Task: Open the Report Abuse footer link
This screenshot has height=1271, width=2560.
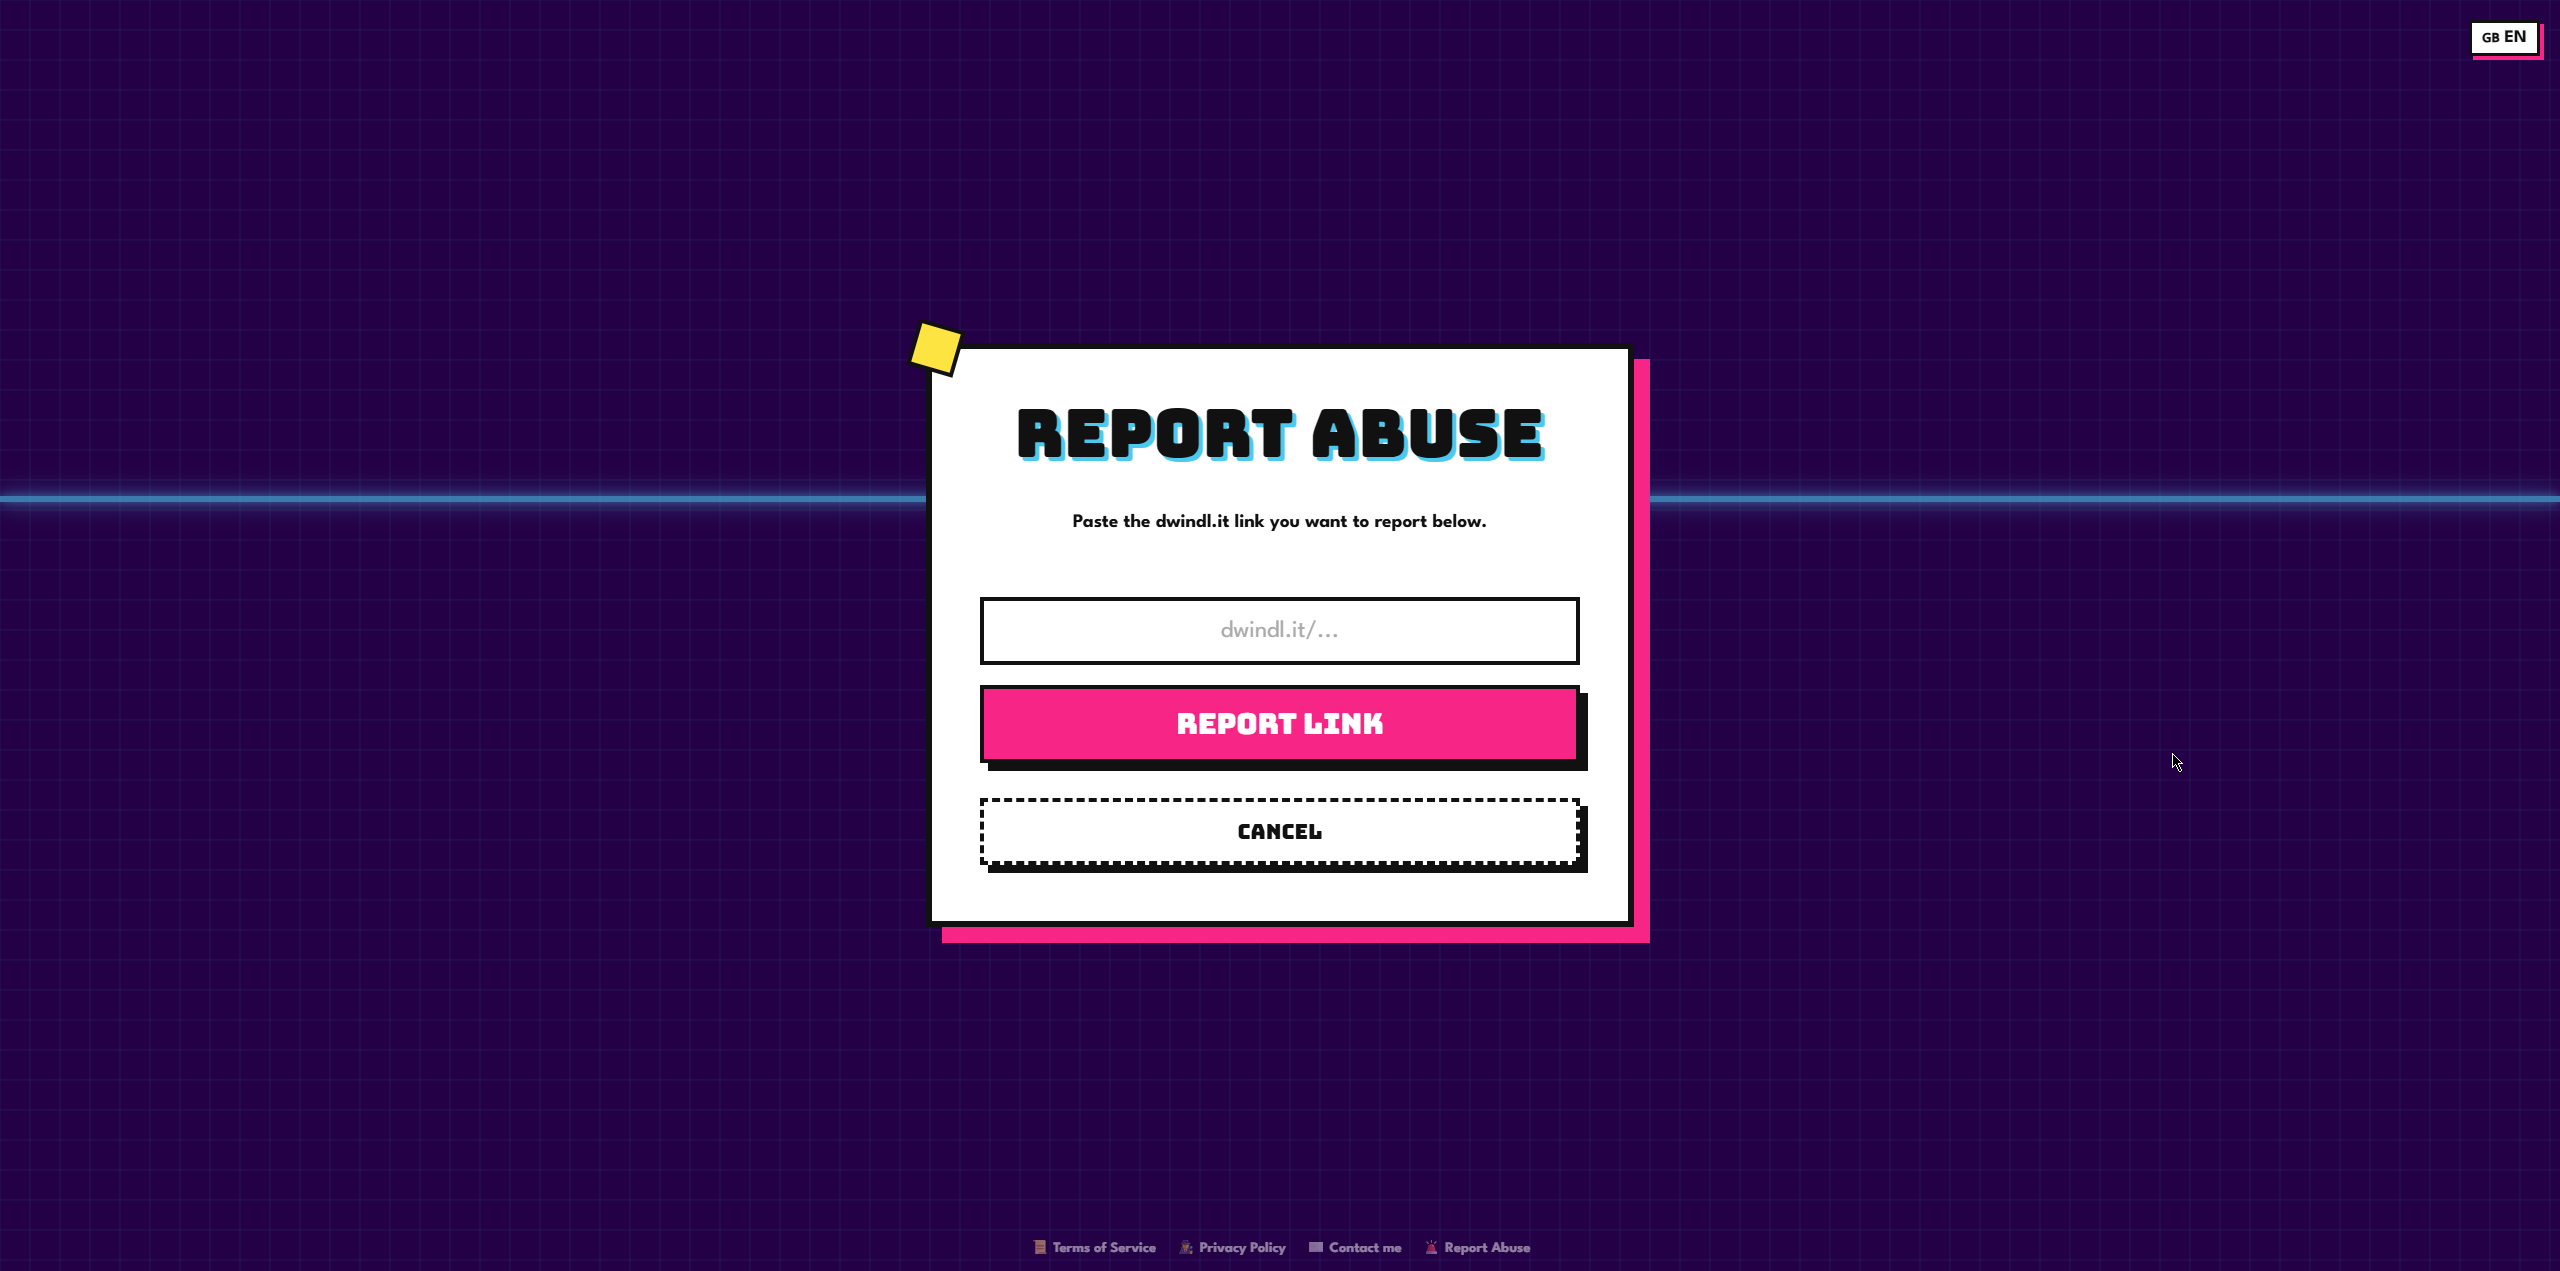Action: [x=1477, y=1247]
